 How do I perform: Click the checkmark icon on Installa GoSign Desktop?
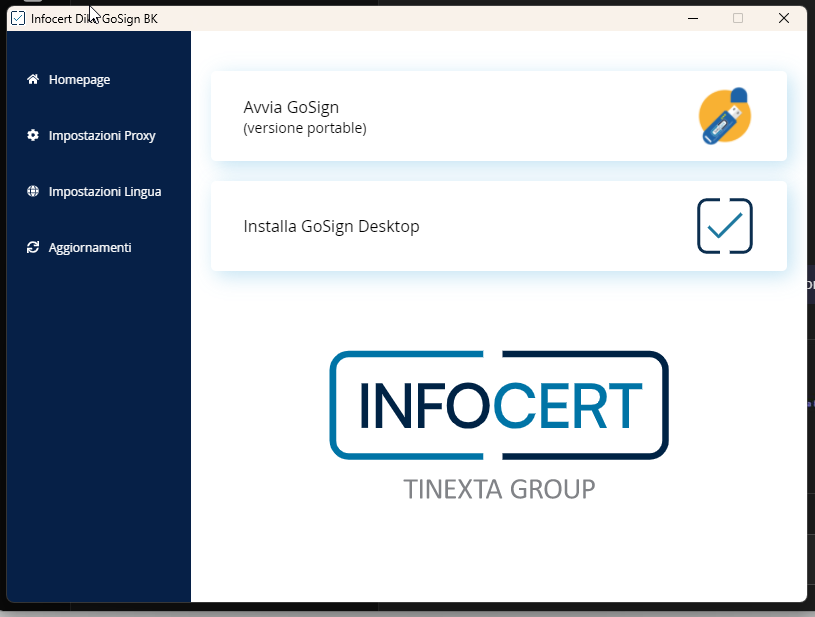point(724,226)
